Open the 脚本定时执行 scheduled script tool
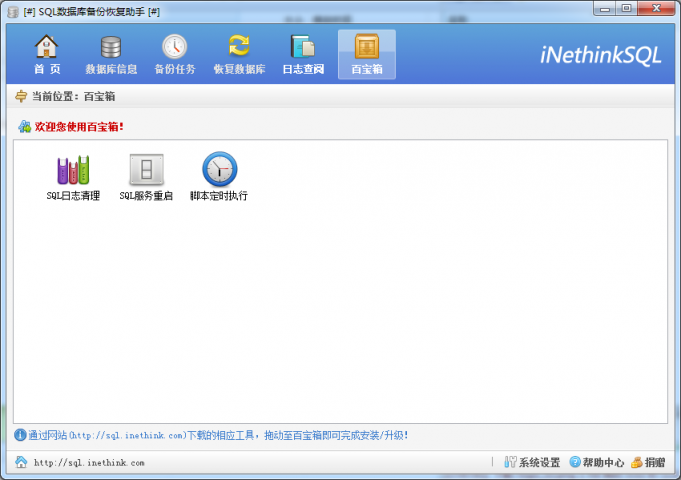681x480 pixels. click(219, 178)
